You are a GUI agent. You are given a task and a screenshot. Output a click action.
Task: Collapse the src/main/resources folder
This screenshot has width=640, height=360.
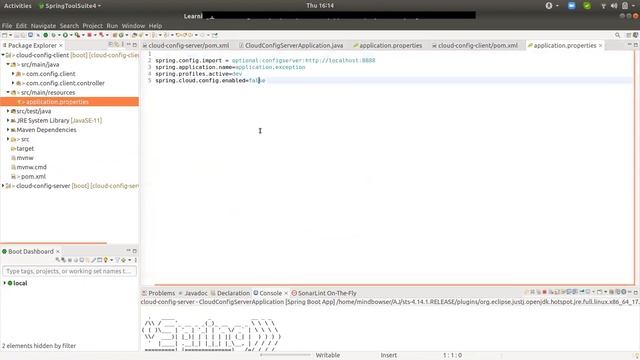click(8, 92)
